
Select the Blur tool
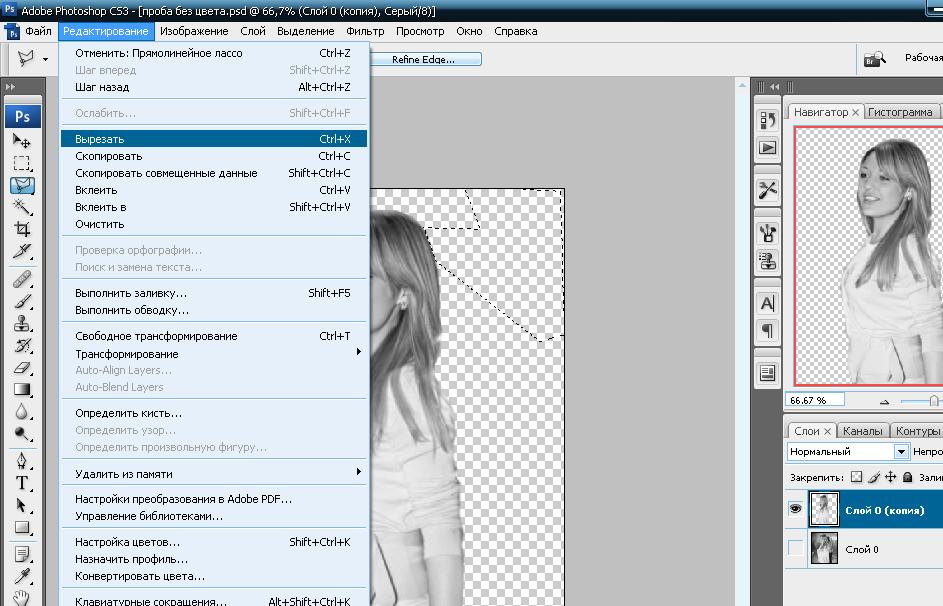[x=22, y=412]
